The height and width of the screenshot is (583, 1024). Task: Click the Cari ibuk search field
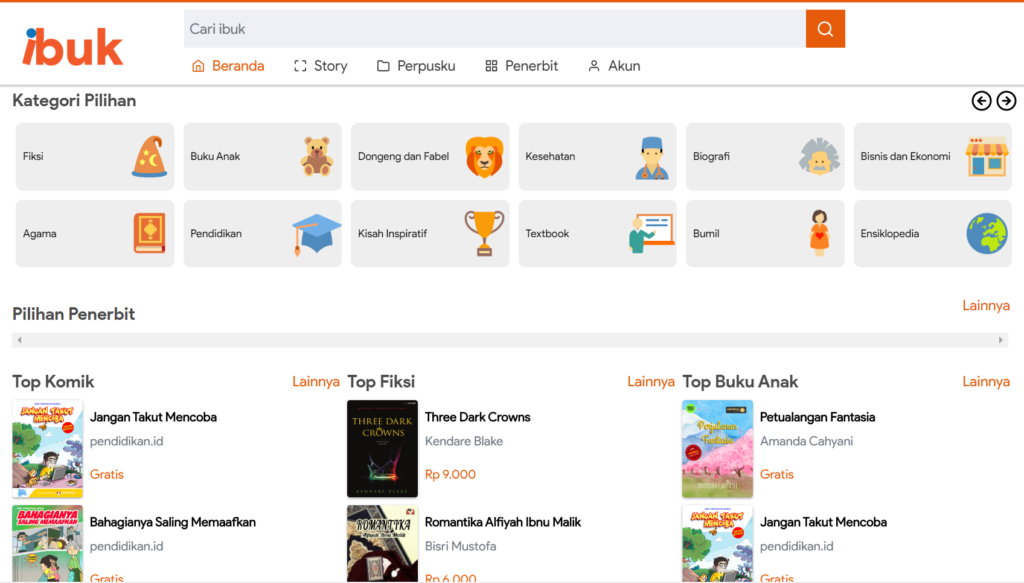(494, 29)
